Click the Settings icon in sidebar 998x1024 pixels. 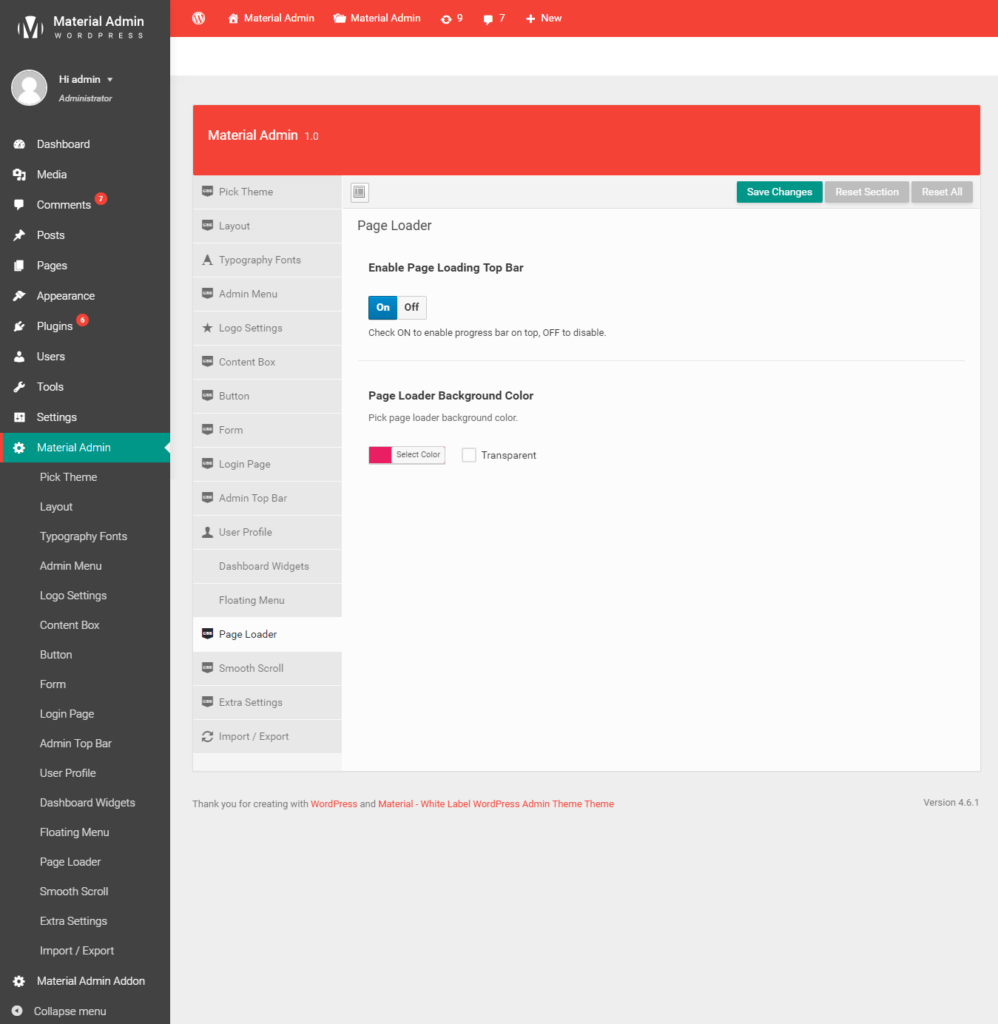point(19,417)
